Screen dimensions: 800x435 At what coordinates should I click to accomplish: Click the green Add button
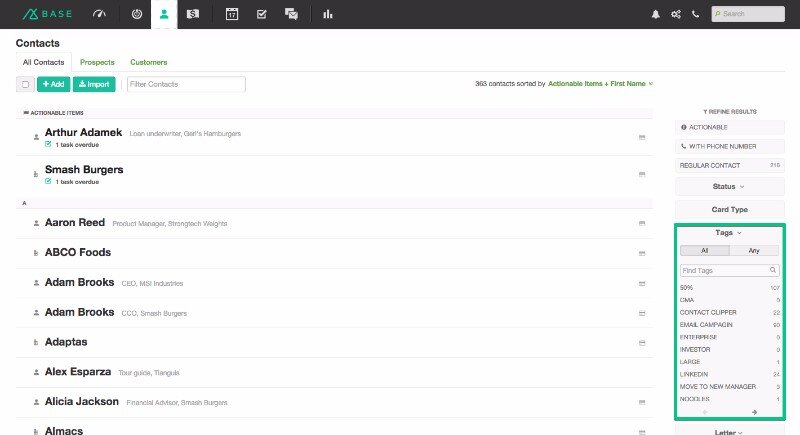click(x=54, y=85)
